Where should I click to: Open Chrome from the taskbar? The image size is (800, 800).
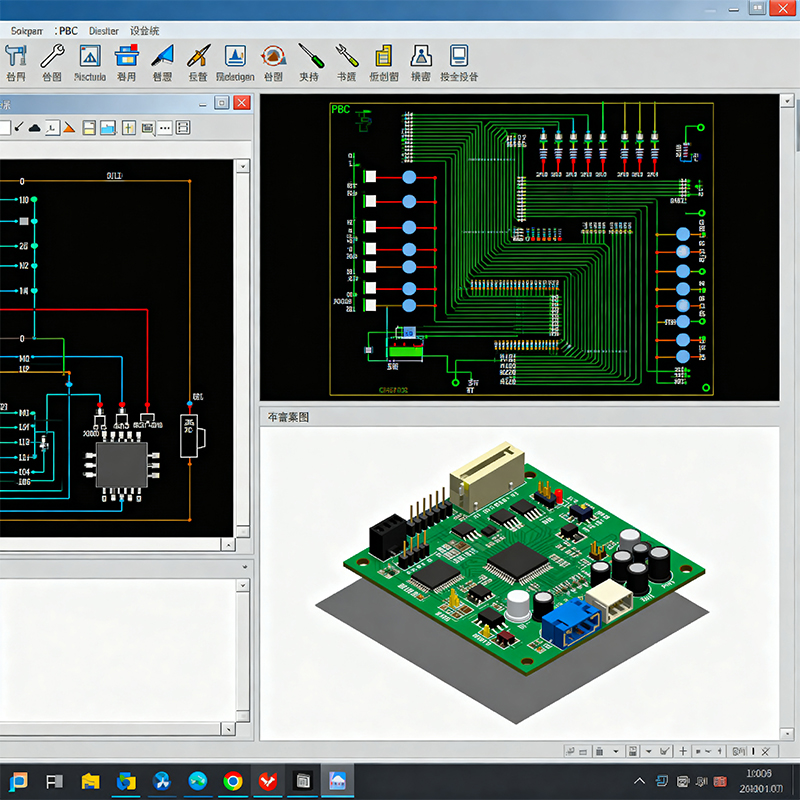232,781
